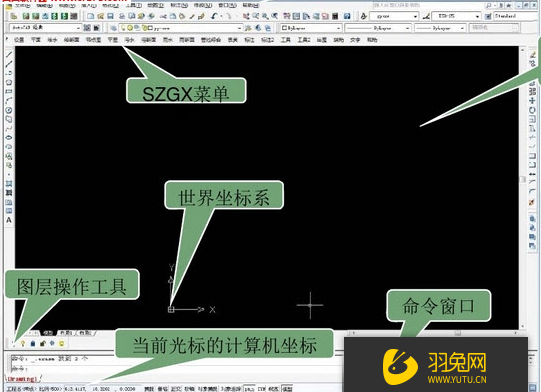The image size is (541, 392).
Task: Open the 文字 menu in SZGX bar
Action: 355,40
